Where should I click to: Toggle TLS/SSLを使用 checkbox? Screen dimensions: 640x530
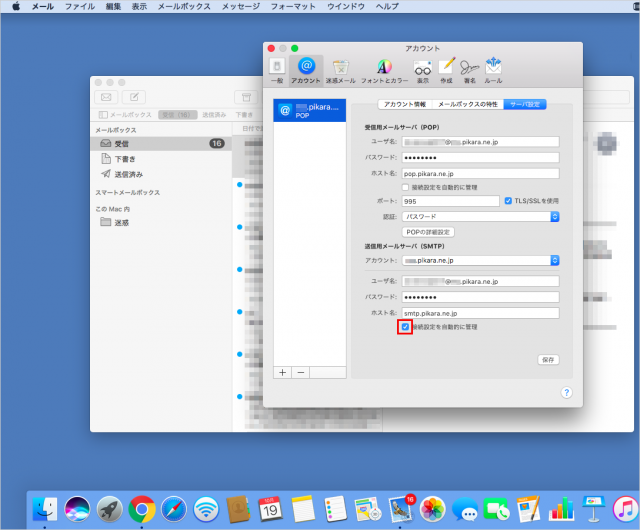508,201
